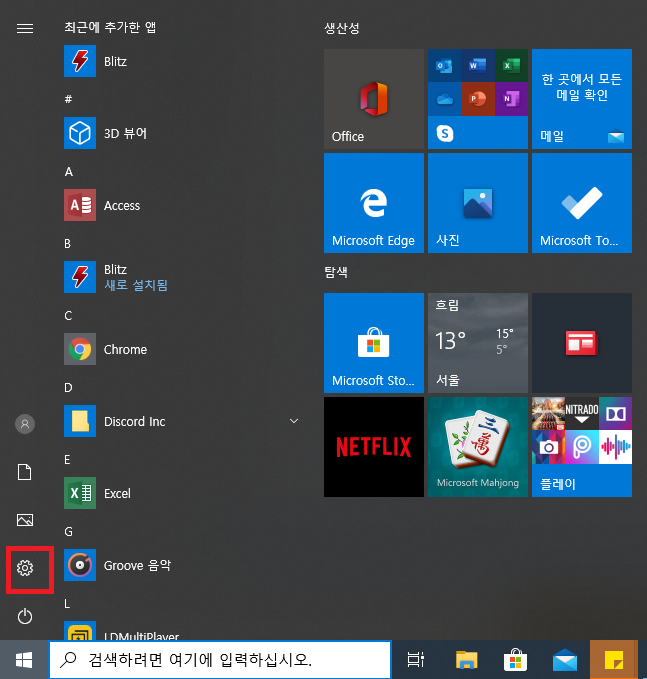Viewport: 647px width, 679px height.
Task: Open Task View in the taskbar
Action: 415,660
